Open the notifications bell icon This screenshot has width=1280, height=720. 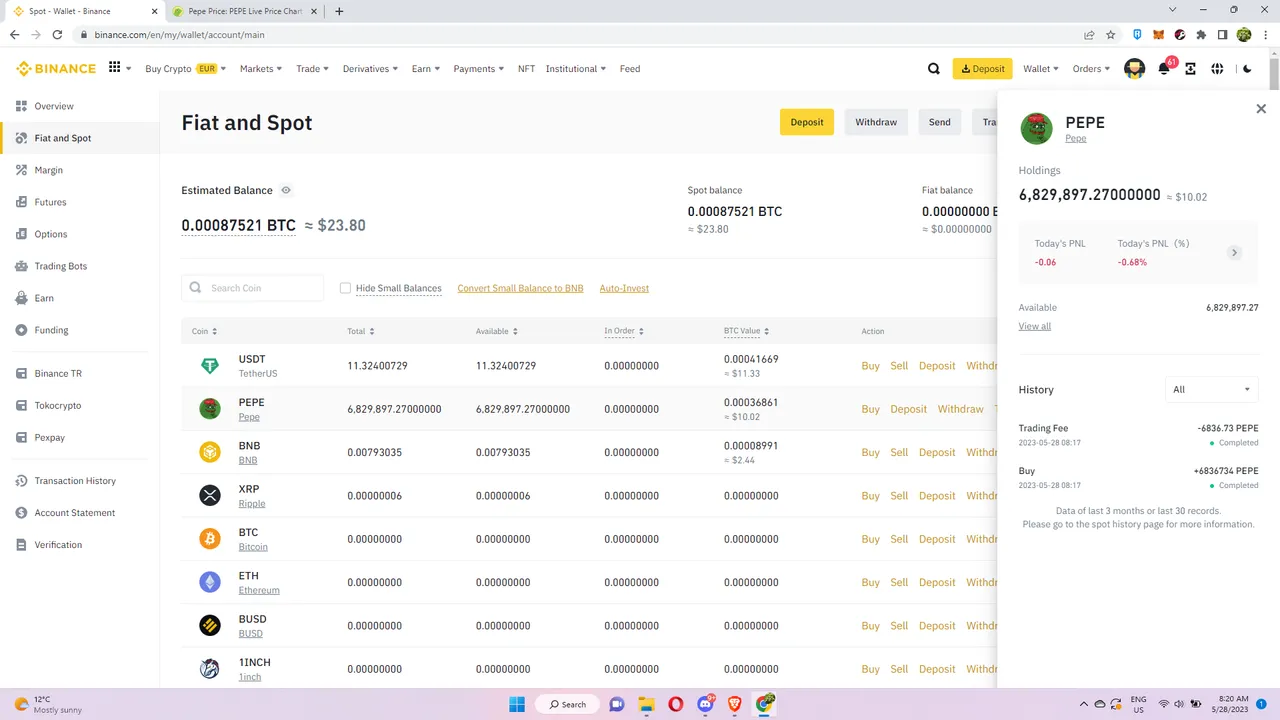coord(1164,69)
